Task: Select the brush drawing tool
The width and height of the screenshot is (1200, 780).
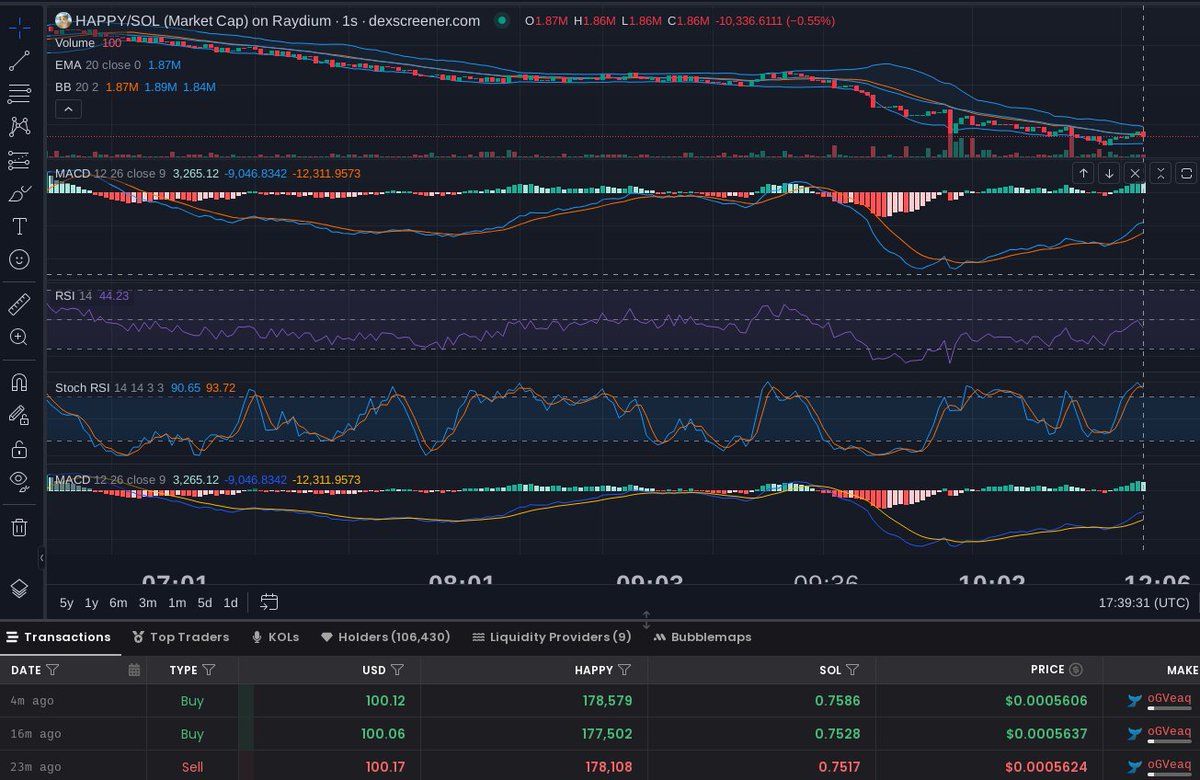Action: click(x=19, y=193)
